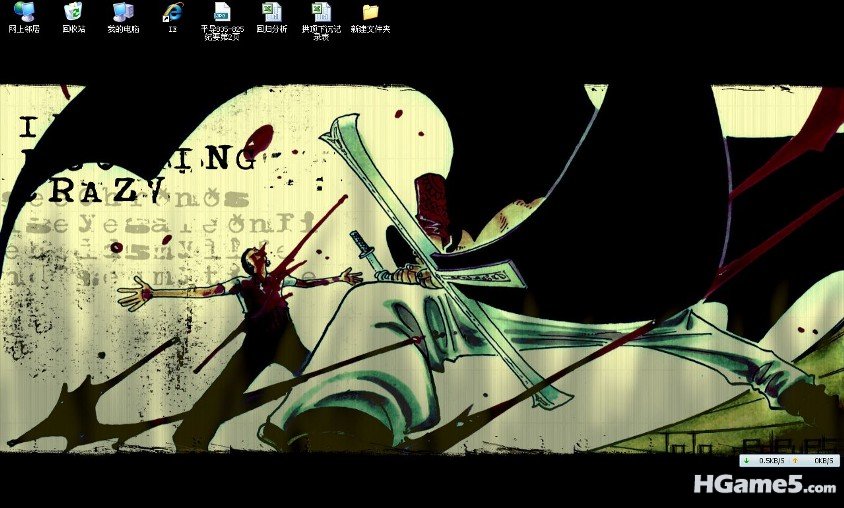Click the Internet Explorer shortcut icon

(x=173, y=12)
